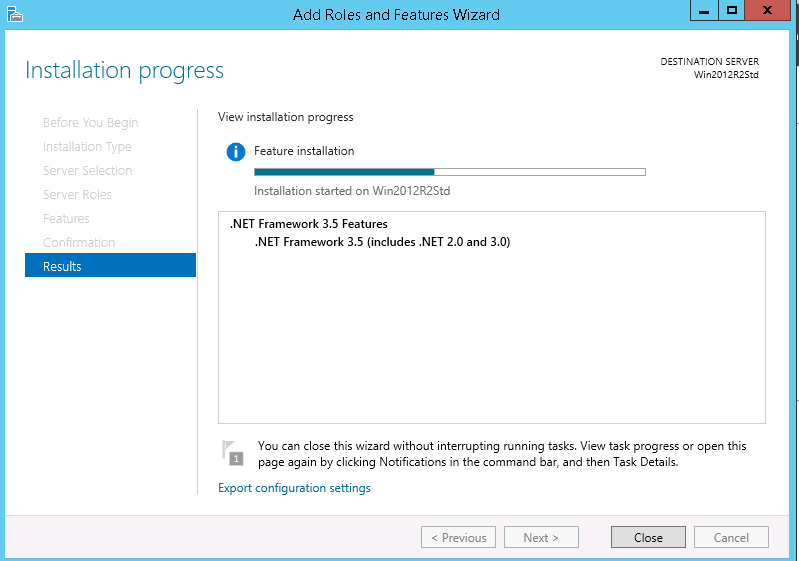Select the Server Roles step in the sidebar
The height and width of the screenshot is (561, 799).
[x=77, y=195]
